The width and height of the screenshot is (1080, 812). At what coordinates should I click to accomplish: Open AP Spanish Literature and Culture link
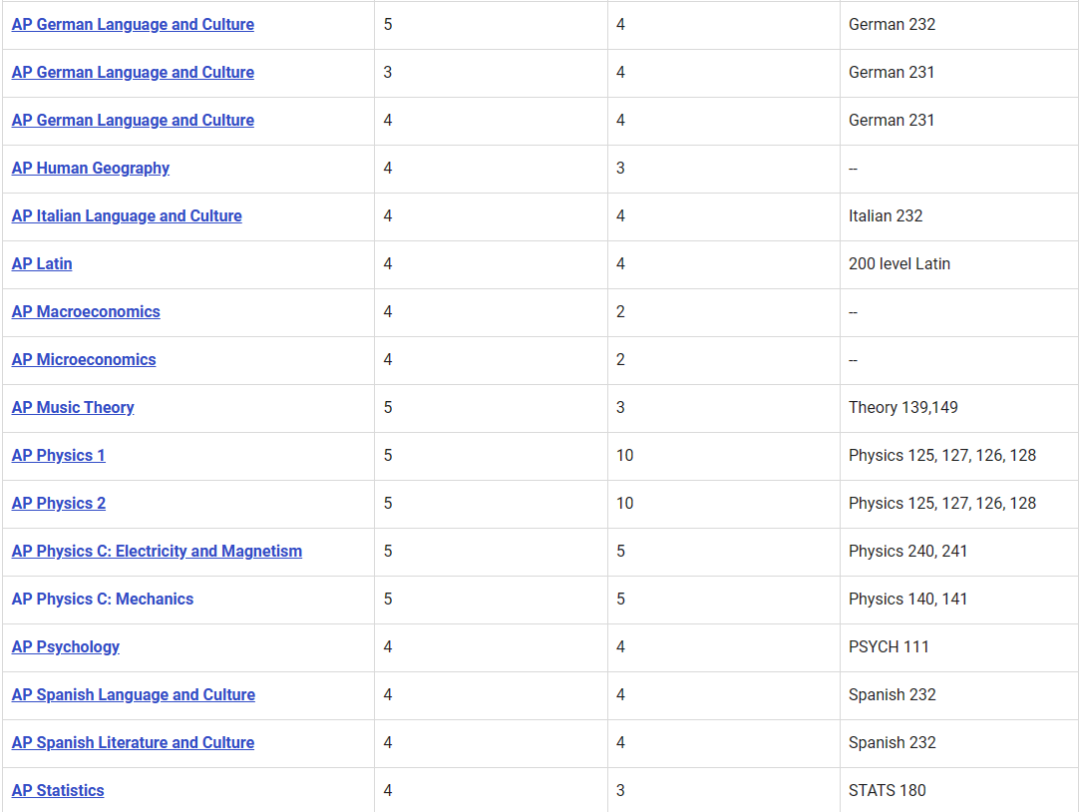coord(133,743)
